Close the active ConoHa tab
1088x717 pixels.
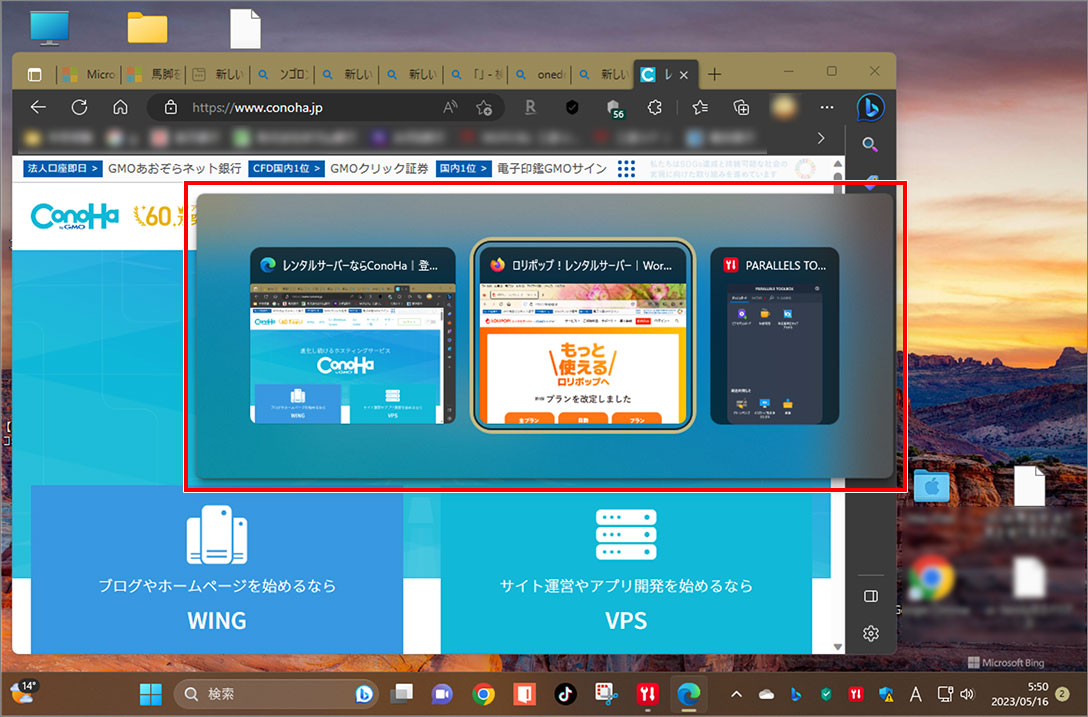(x=683, y=75)
